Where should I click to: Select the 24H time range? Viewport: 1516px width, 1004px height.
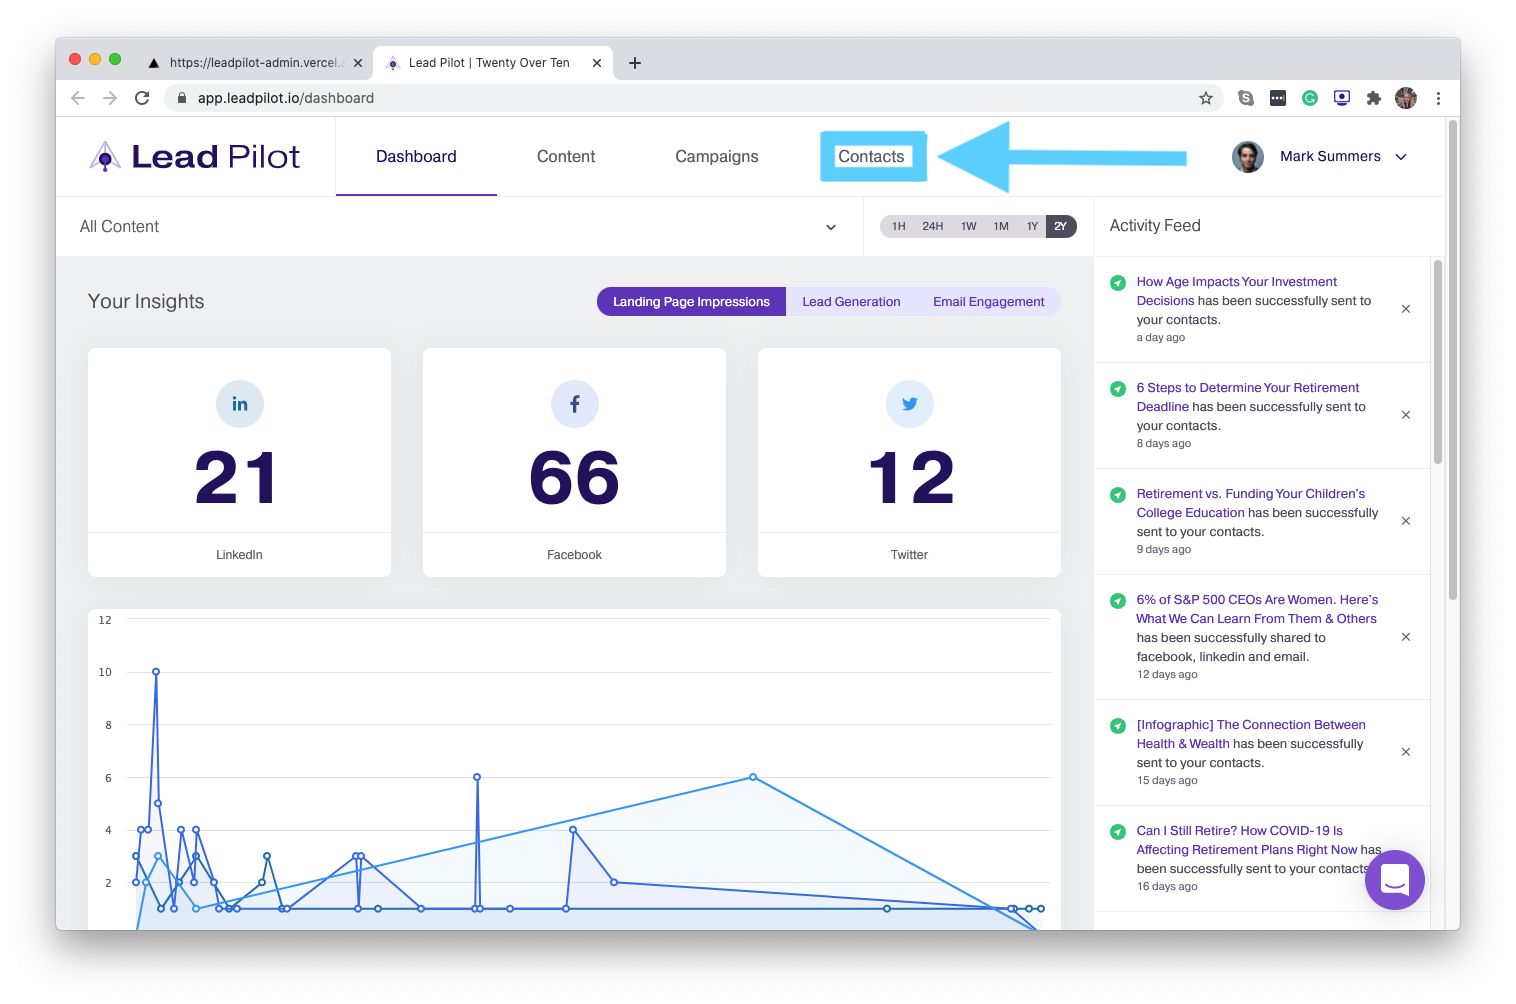[933, 226]
